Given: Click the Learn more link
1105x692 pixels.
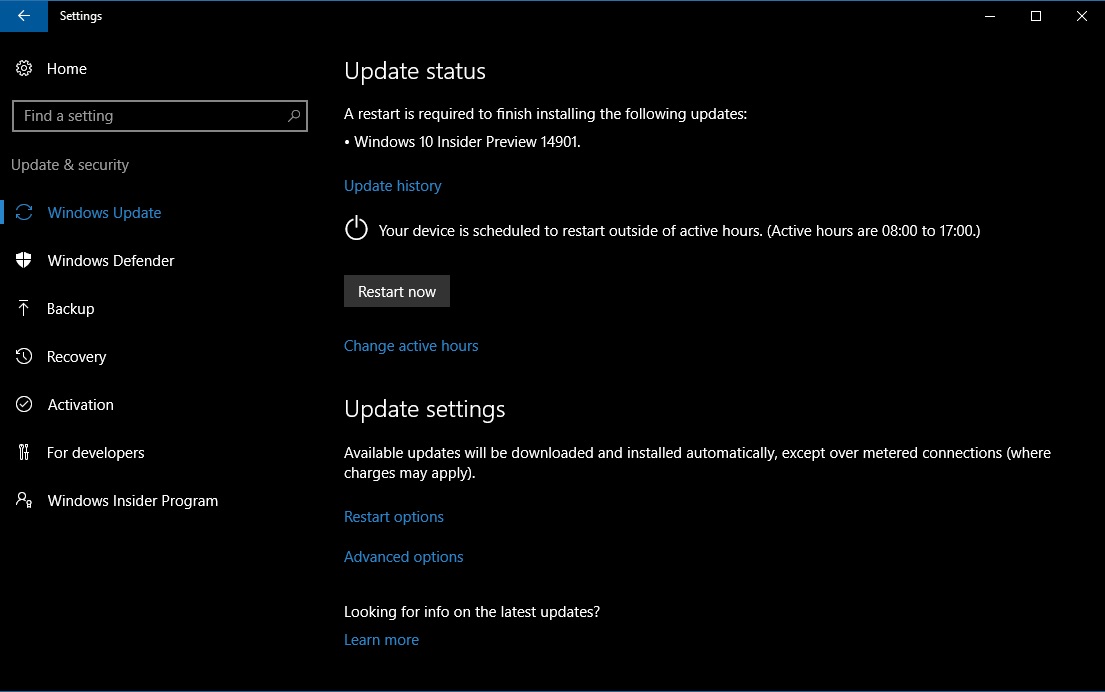Looking at the screenshot, I should (x=381, y=639).
